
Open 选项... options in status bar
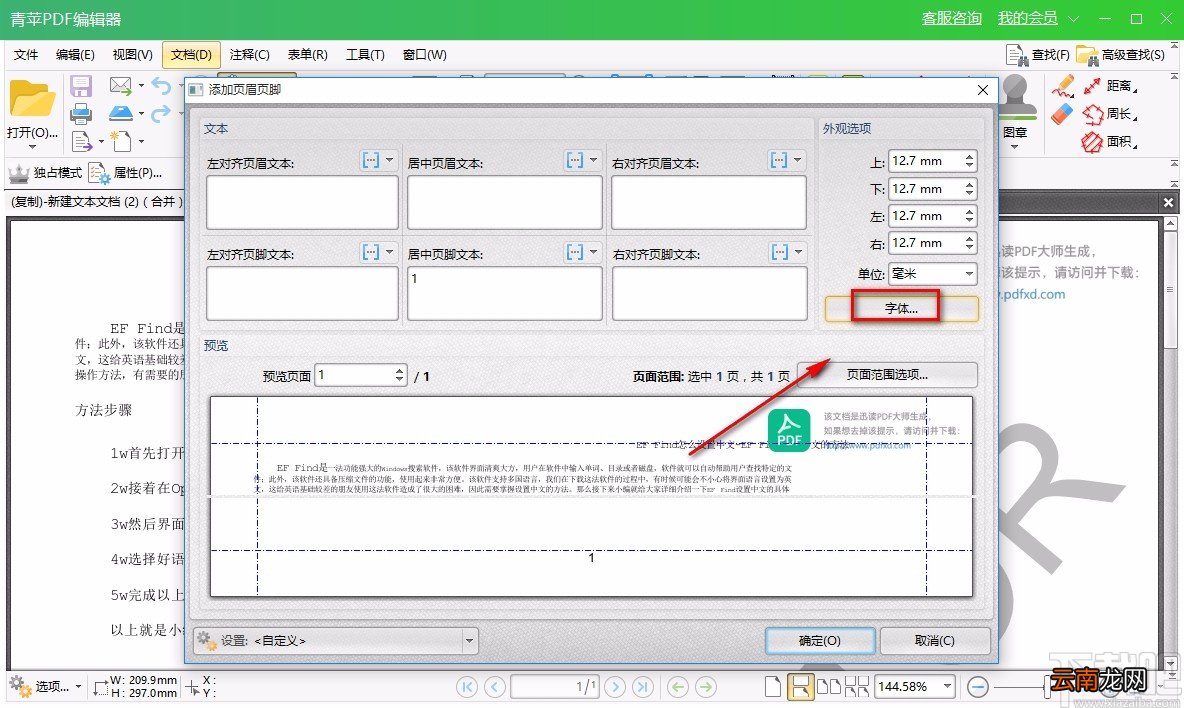(x=45, y=686)
